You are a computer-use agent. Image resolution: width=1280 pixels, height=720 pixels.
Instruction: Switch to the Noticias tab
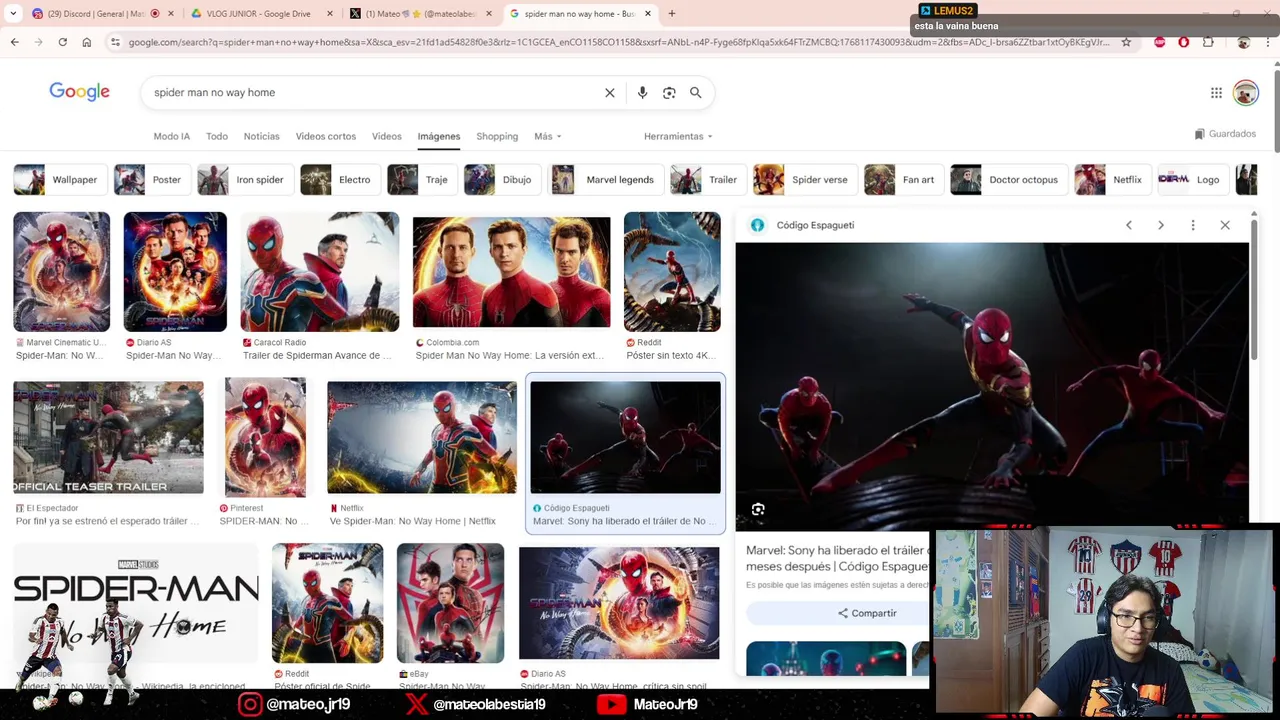pos(262,136)
